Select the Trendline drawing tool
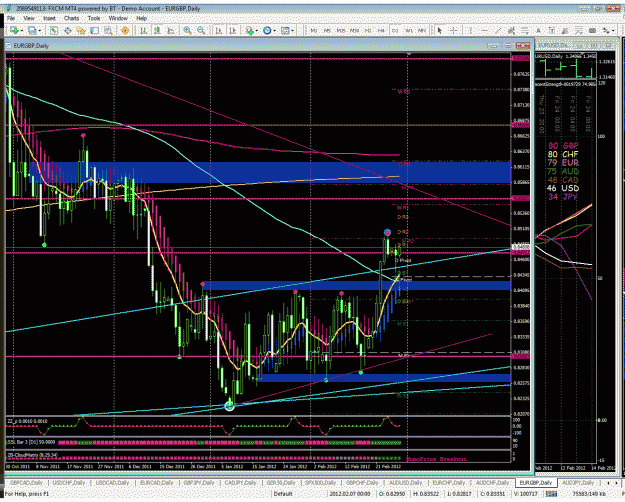Viewport: 625px width, 502px height. coord(498,30)
